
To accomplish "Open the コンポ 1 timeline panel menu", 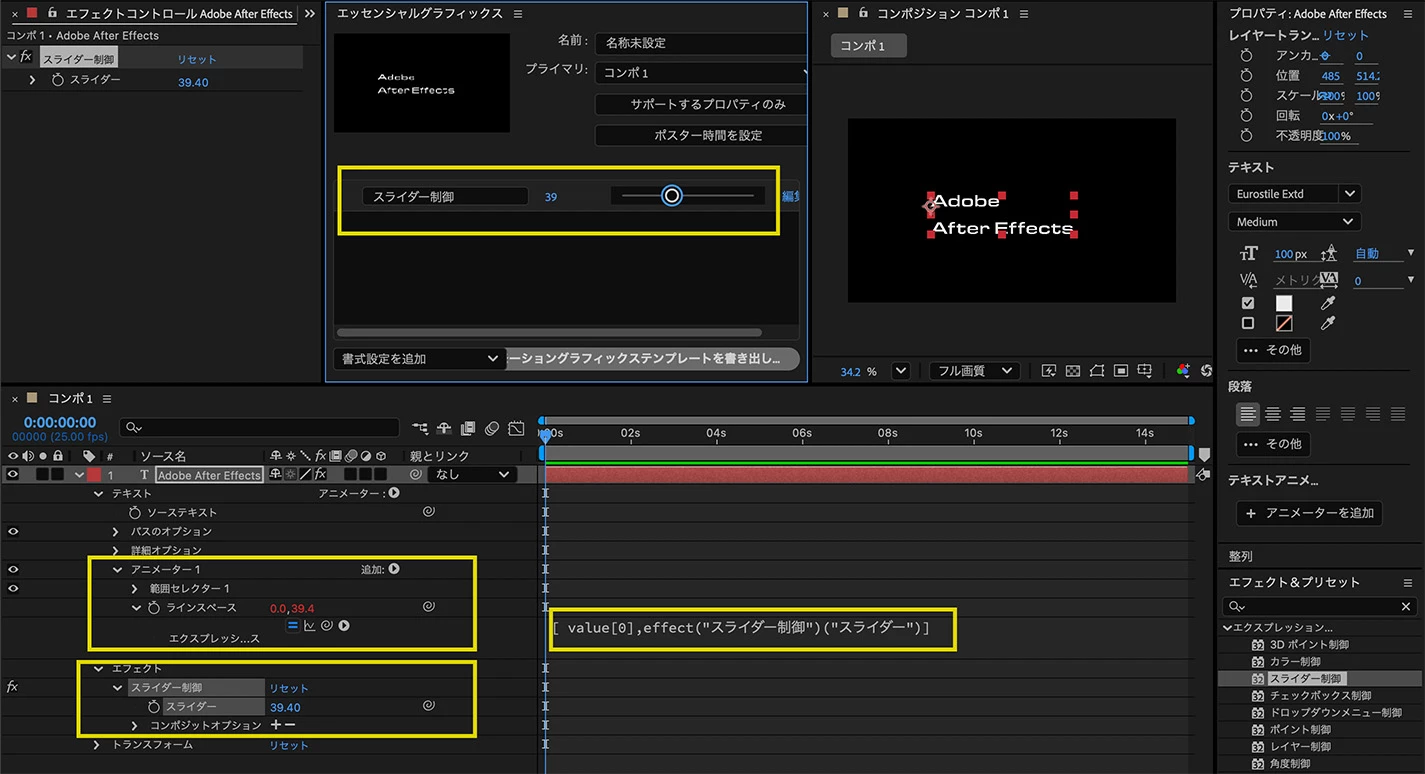I will tap(107, 399).
